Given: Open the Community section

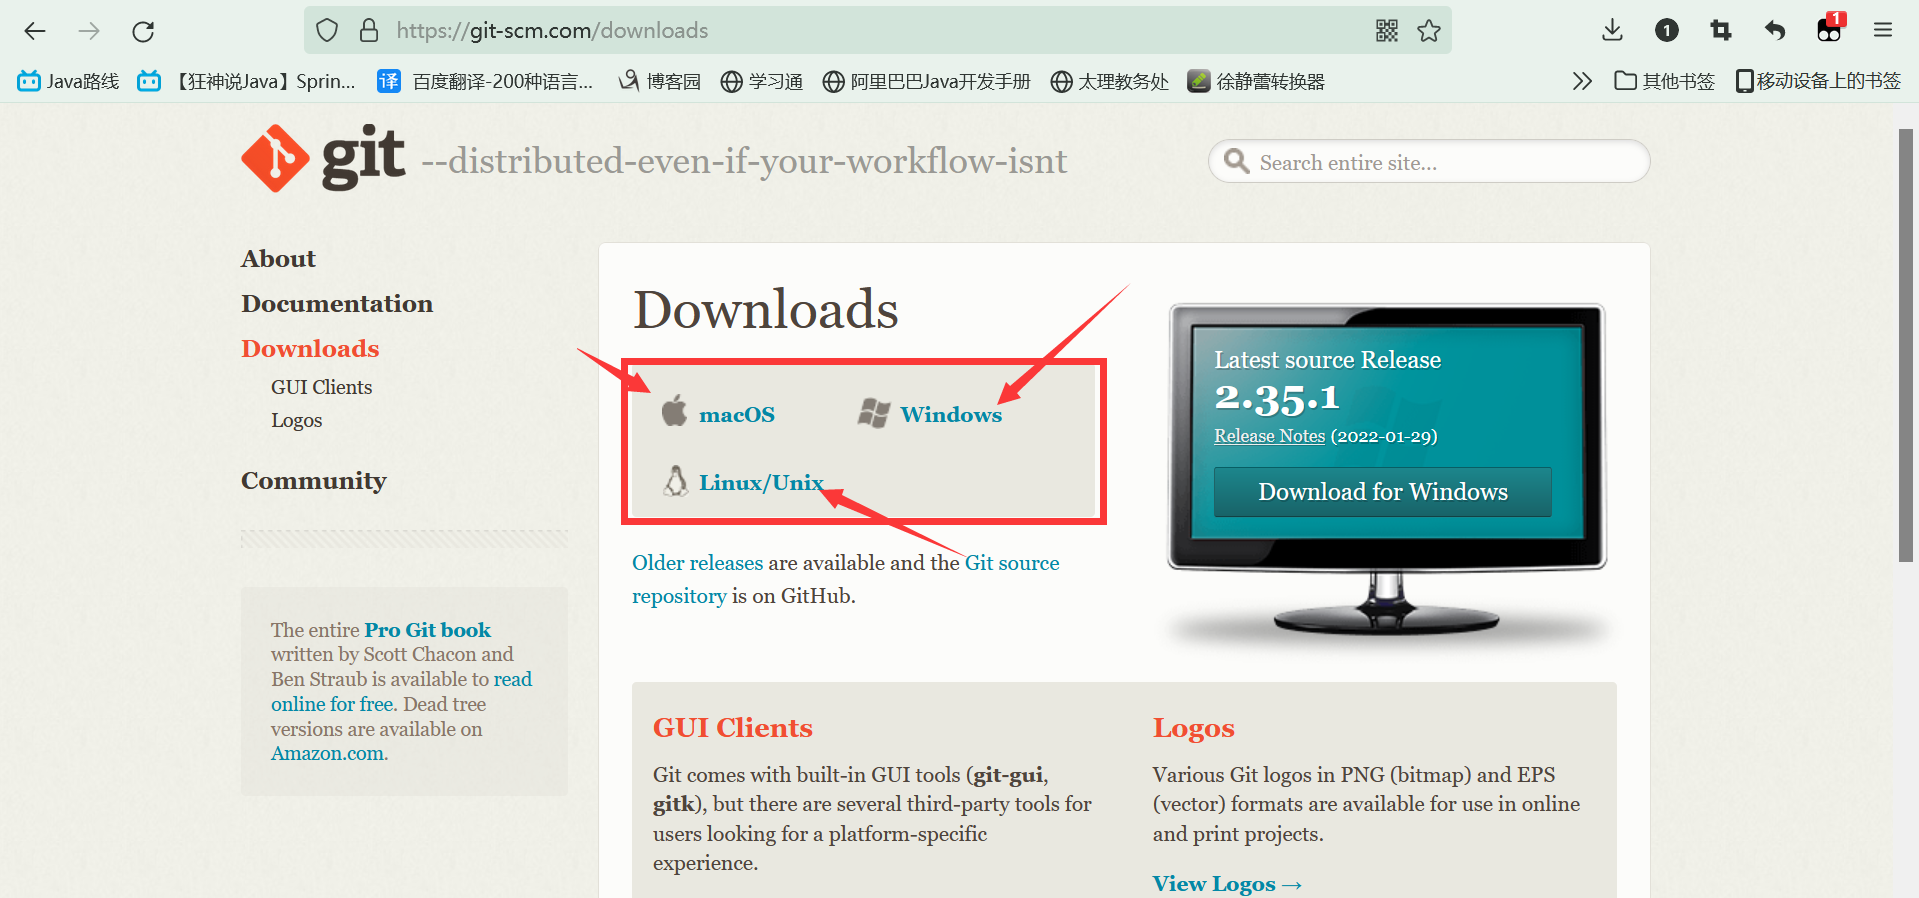Looking at the screenshot, I should point(313,481).
